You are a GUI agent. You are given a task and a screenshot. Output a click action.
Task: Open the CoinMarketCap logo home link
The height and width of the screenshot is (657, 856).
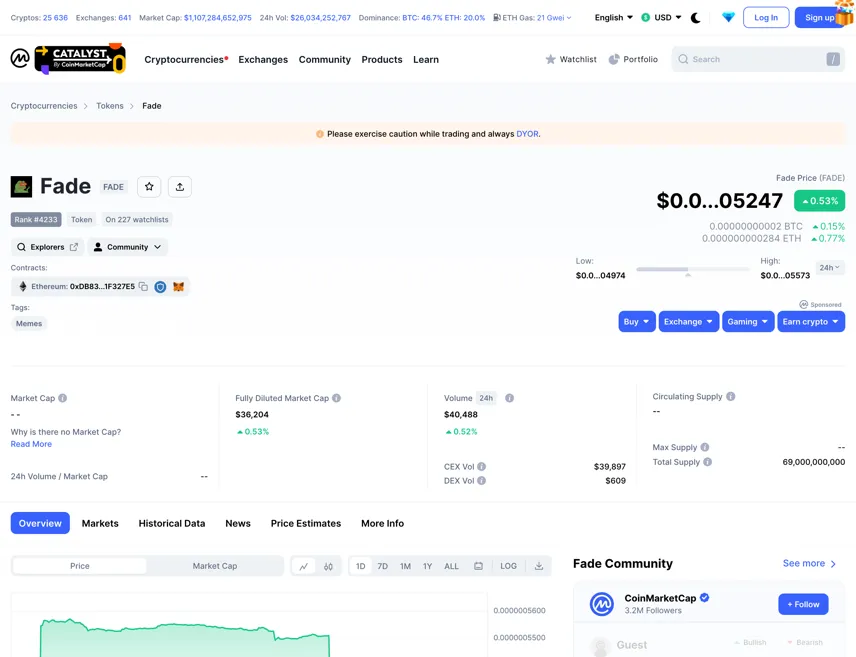(x=20, y=58)
